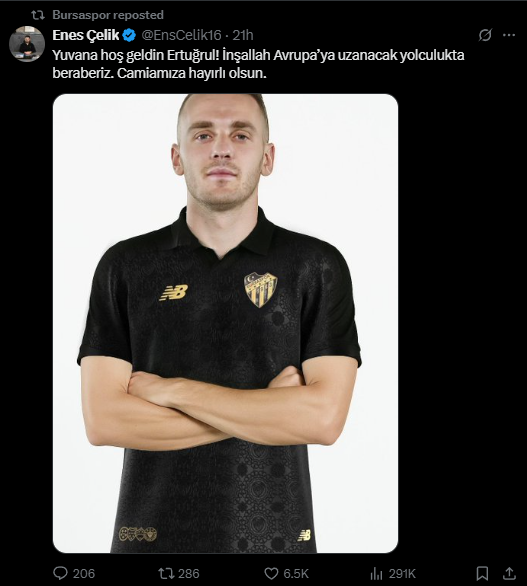Viewport: 527px width, 586px height.
Task: Click the Enes Çelik display name
Action: coord(86,35)
